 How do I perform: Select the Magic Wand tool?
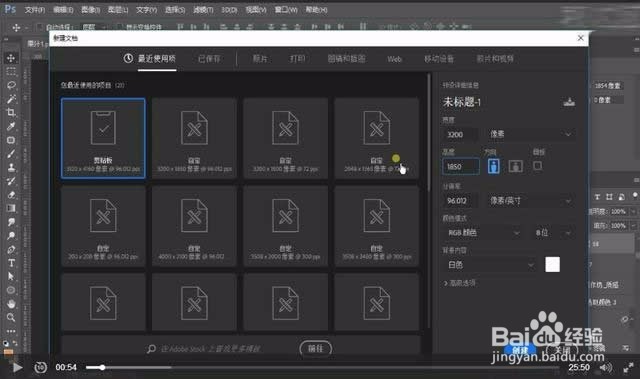pyautogui.click(x=11, y=99)
